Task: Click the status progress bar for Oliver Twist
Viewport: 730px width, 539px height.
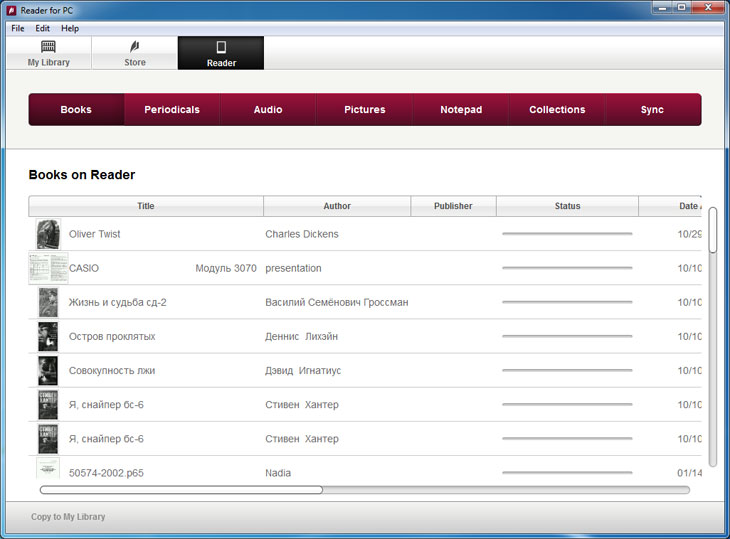Action: (567, 234)
